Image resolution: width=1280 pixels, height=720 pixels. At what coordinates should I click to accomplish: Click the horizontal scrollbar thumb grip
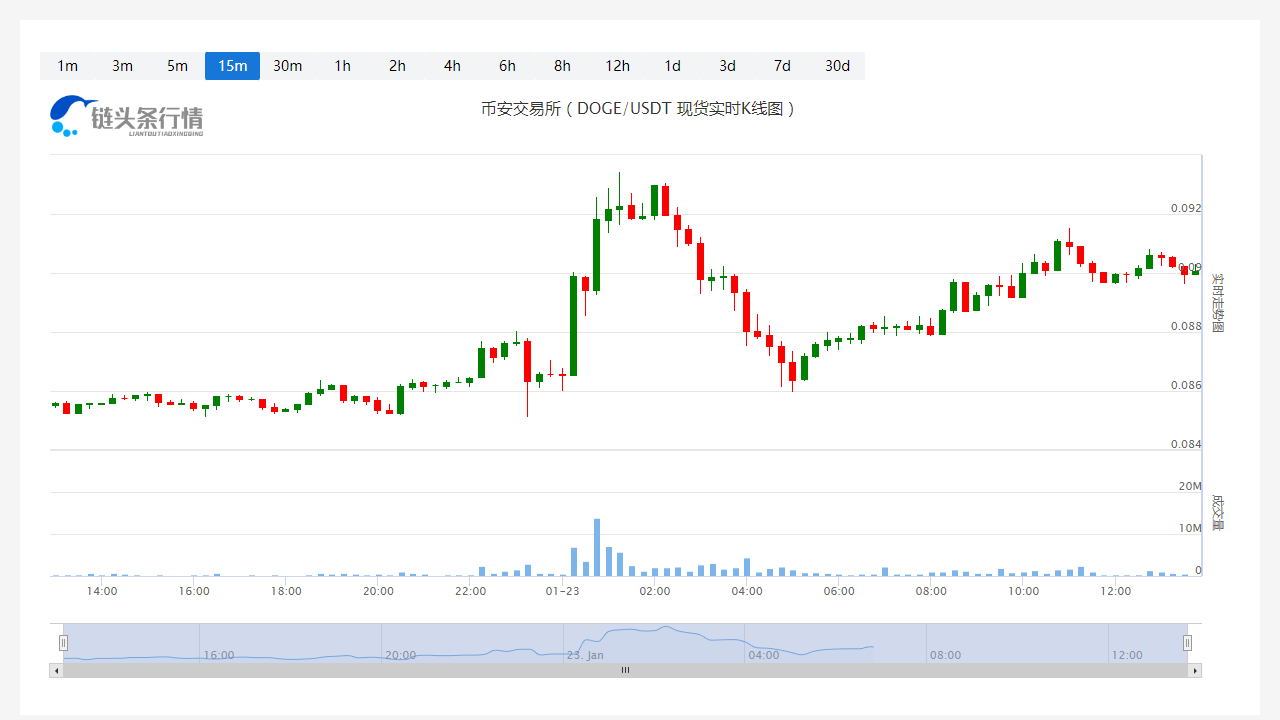(x=625, y=670)
